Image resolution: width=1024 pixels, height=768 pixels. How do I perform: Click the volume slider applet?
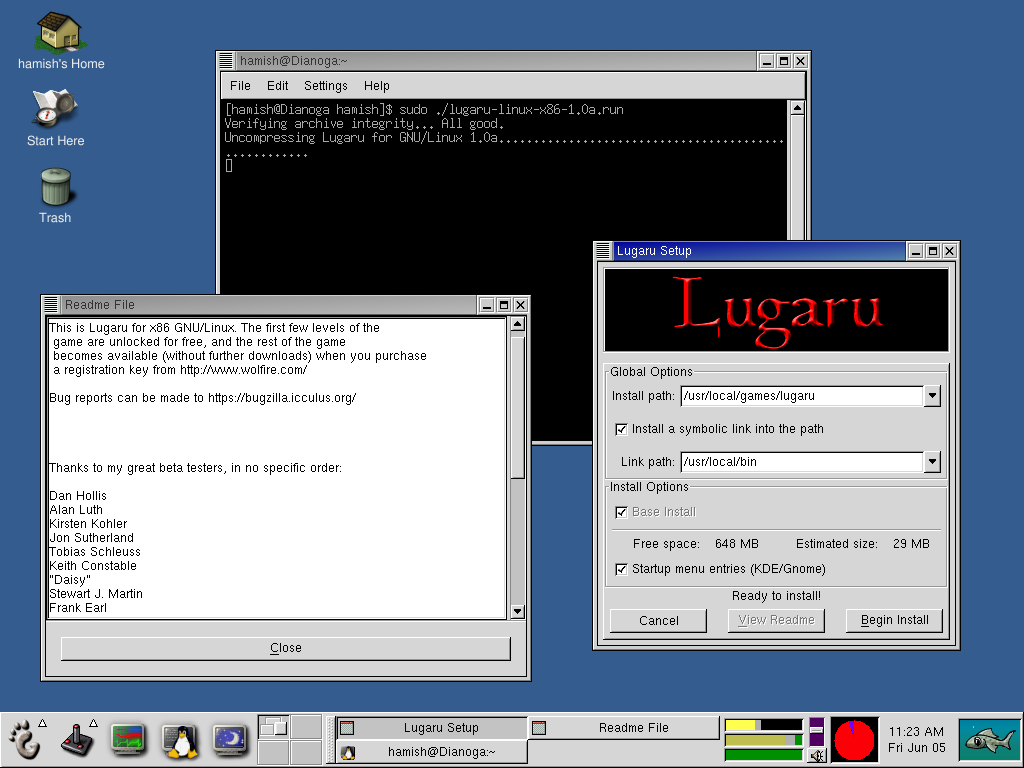[816, 732]
